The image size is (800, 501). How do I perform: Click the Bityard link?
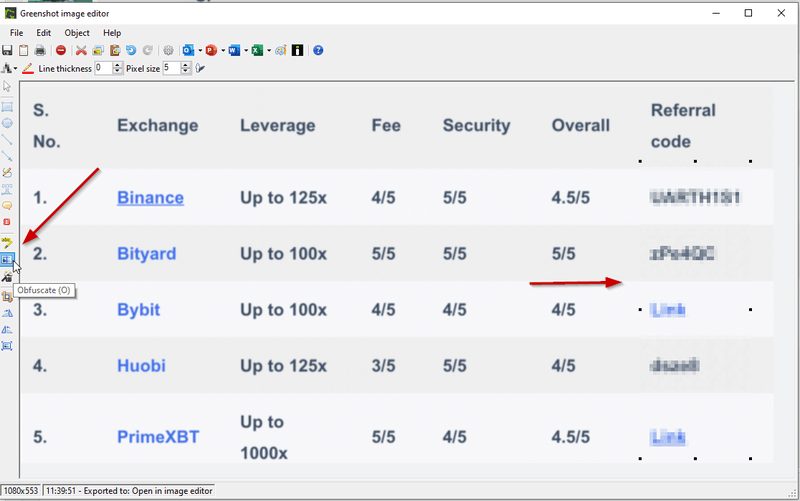(146, 254)
